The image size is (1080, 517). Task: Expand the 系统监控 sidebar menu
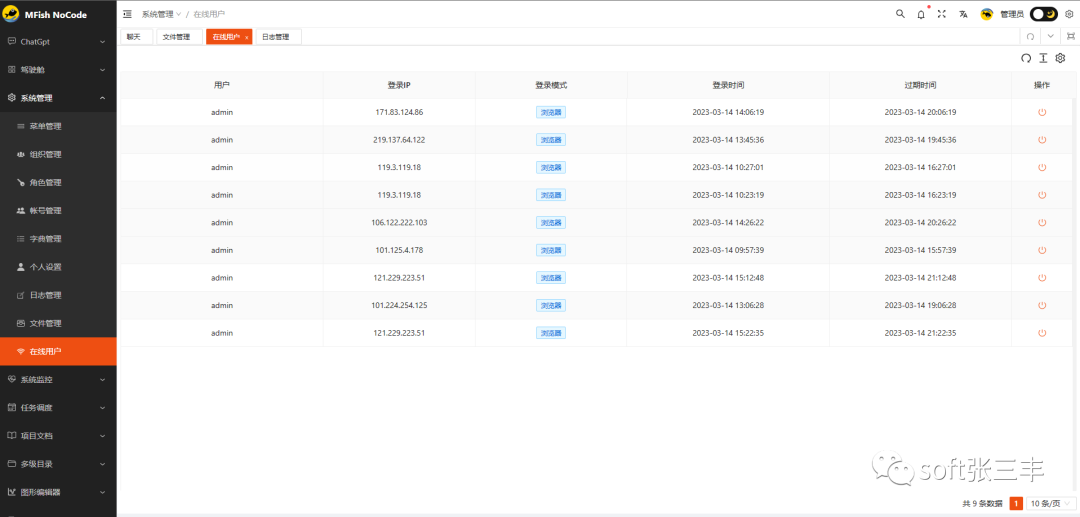point(58,379)
